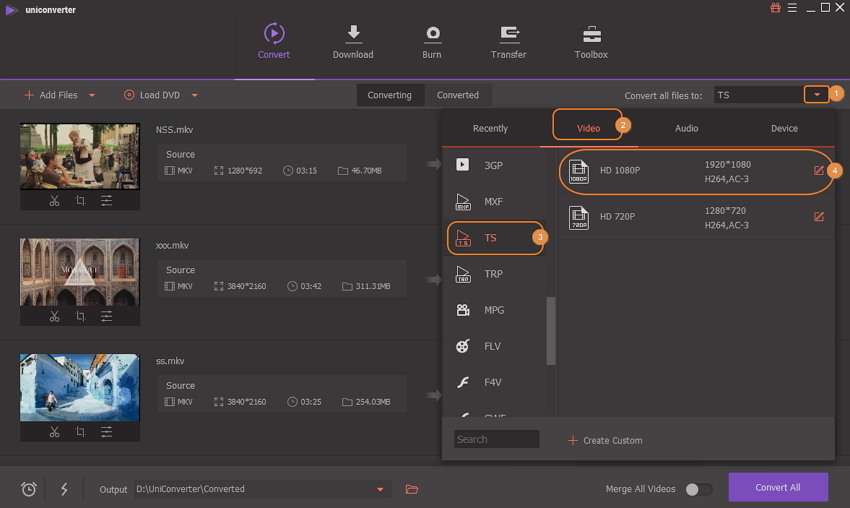The height and width of the screenshot is (508, 850).
Task: Open effect settings for NSS.mkv
Action: (106, 201)
